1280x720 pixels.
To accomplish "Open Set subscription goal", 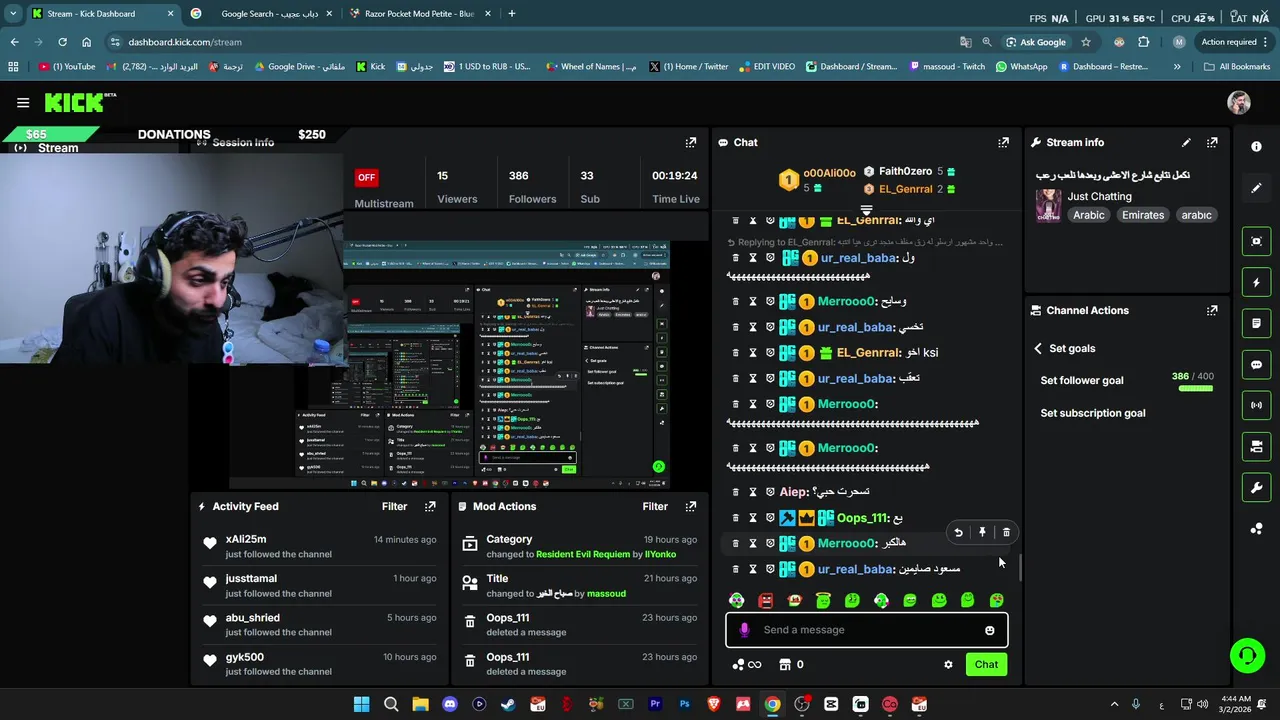I will (1093, 413).
